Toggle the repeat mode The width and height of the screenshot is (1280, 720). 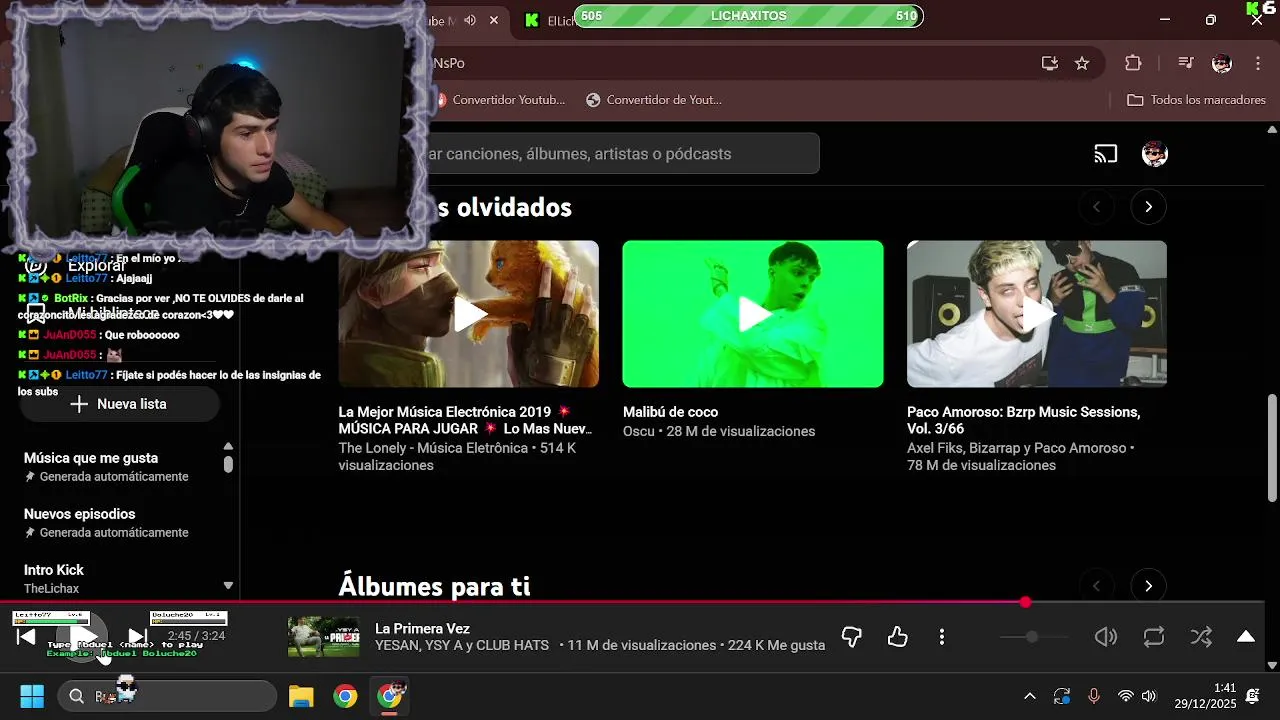coord(1154,637)
